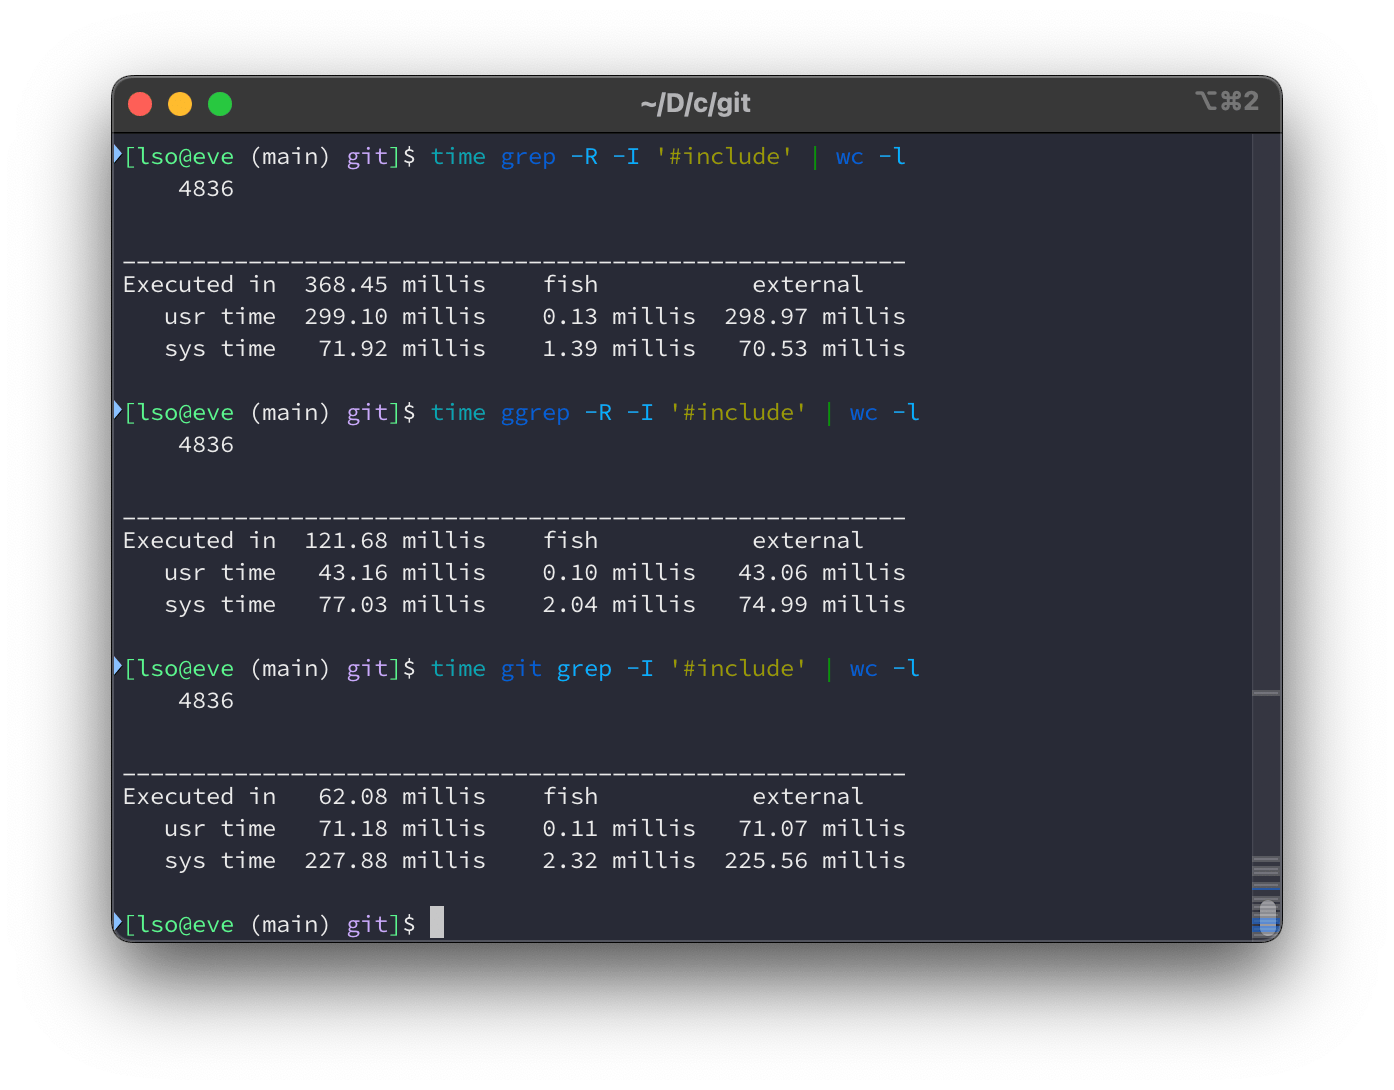
Task: Click the '#include' search string in the ggrep command
Action: tap(740, 412)
